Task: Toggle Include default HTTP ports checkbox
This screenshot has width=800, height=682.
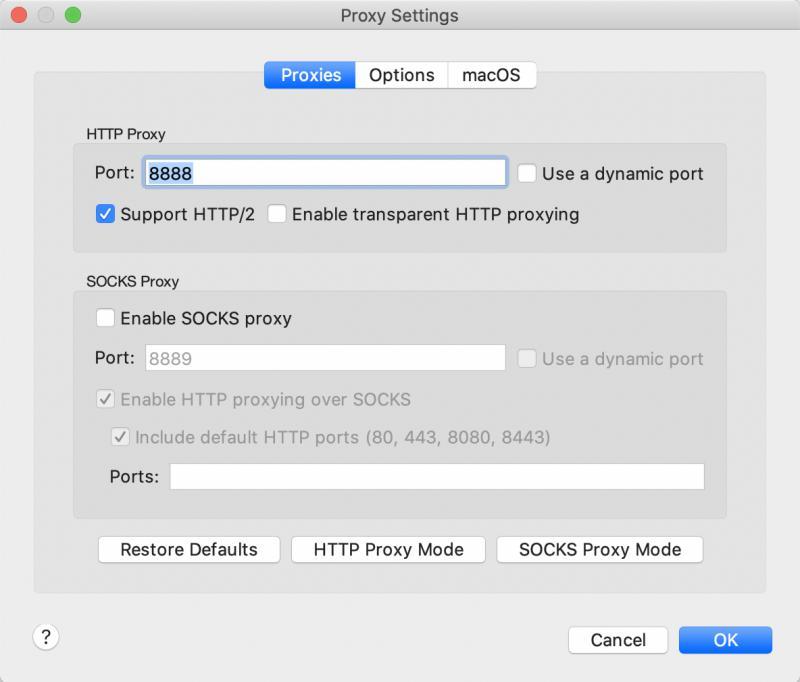Action: (x=120, y=437)
